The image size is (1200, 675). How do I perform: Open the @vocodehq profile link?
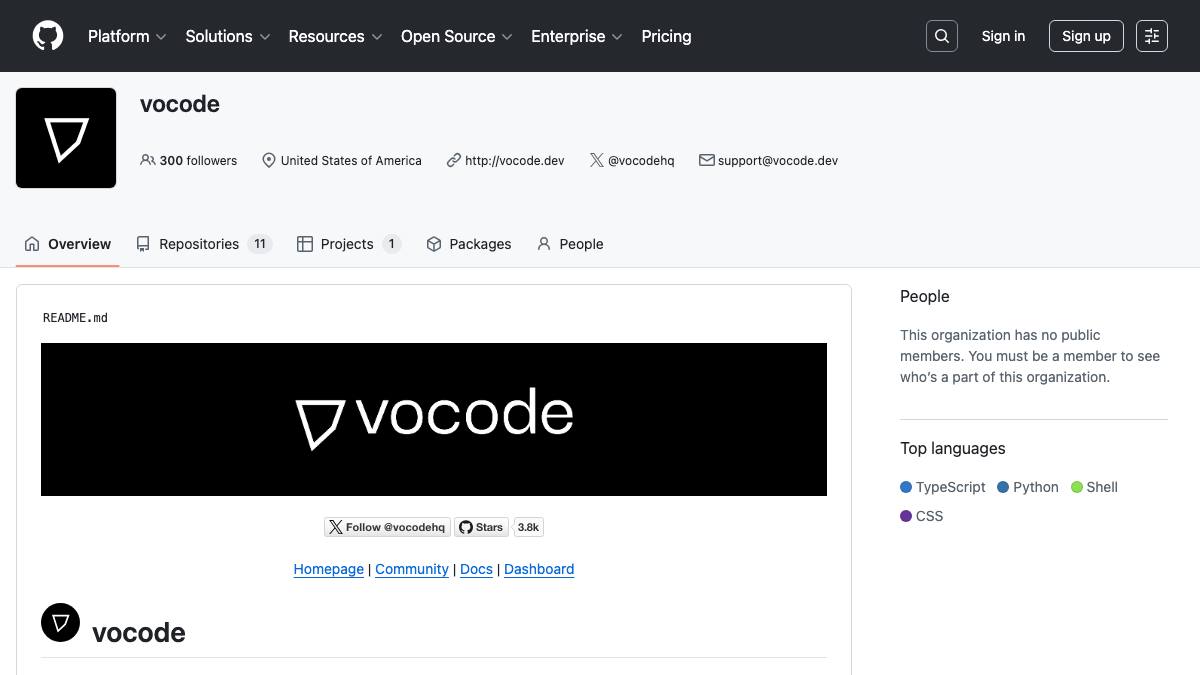[641, 160]
